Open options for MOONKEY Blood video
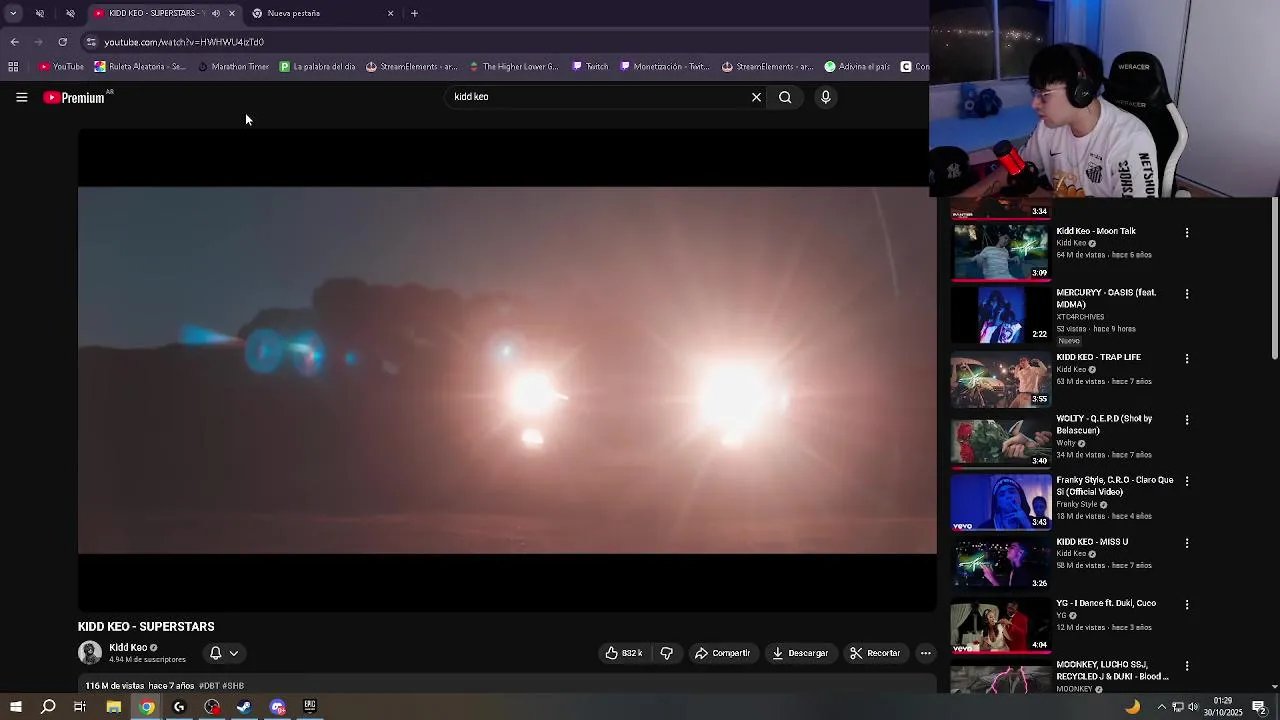The height and width of the screenshot is (720, 1280). click(1187, 666)
